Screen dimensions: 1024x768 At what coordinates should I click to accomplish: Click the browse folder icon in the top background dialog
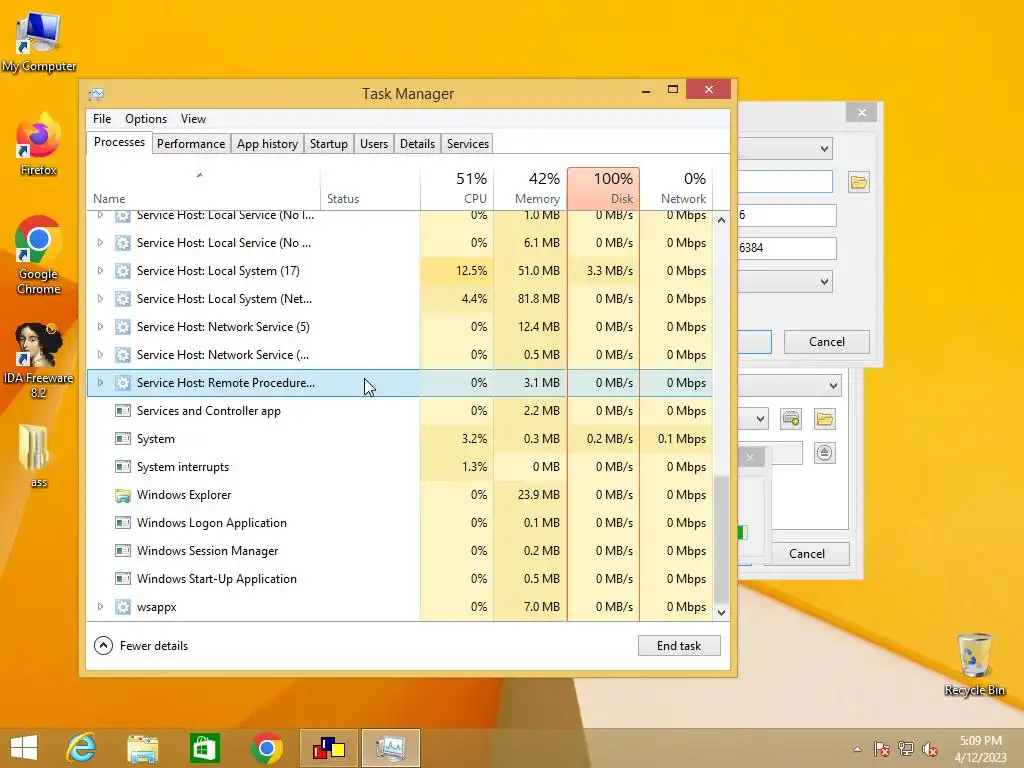pos(859,182)
